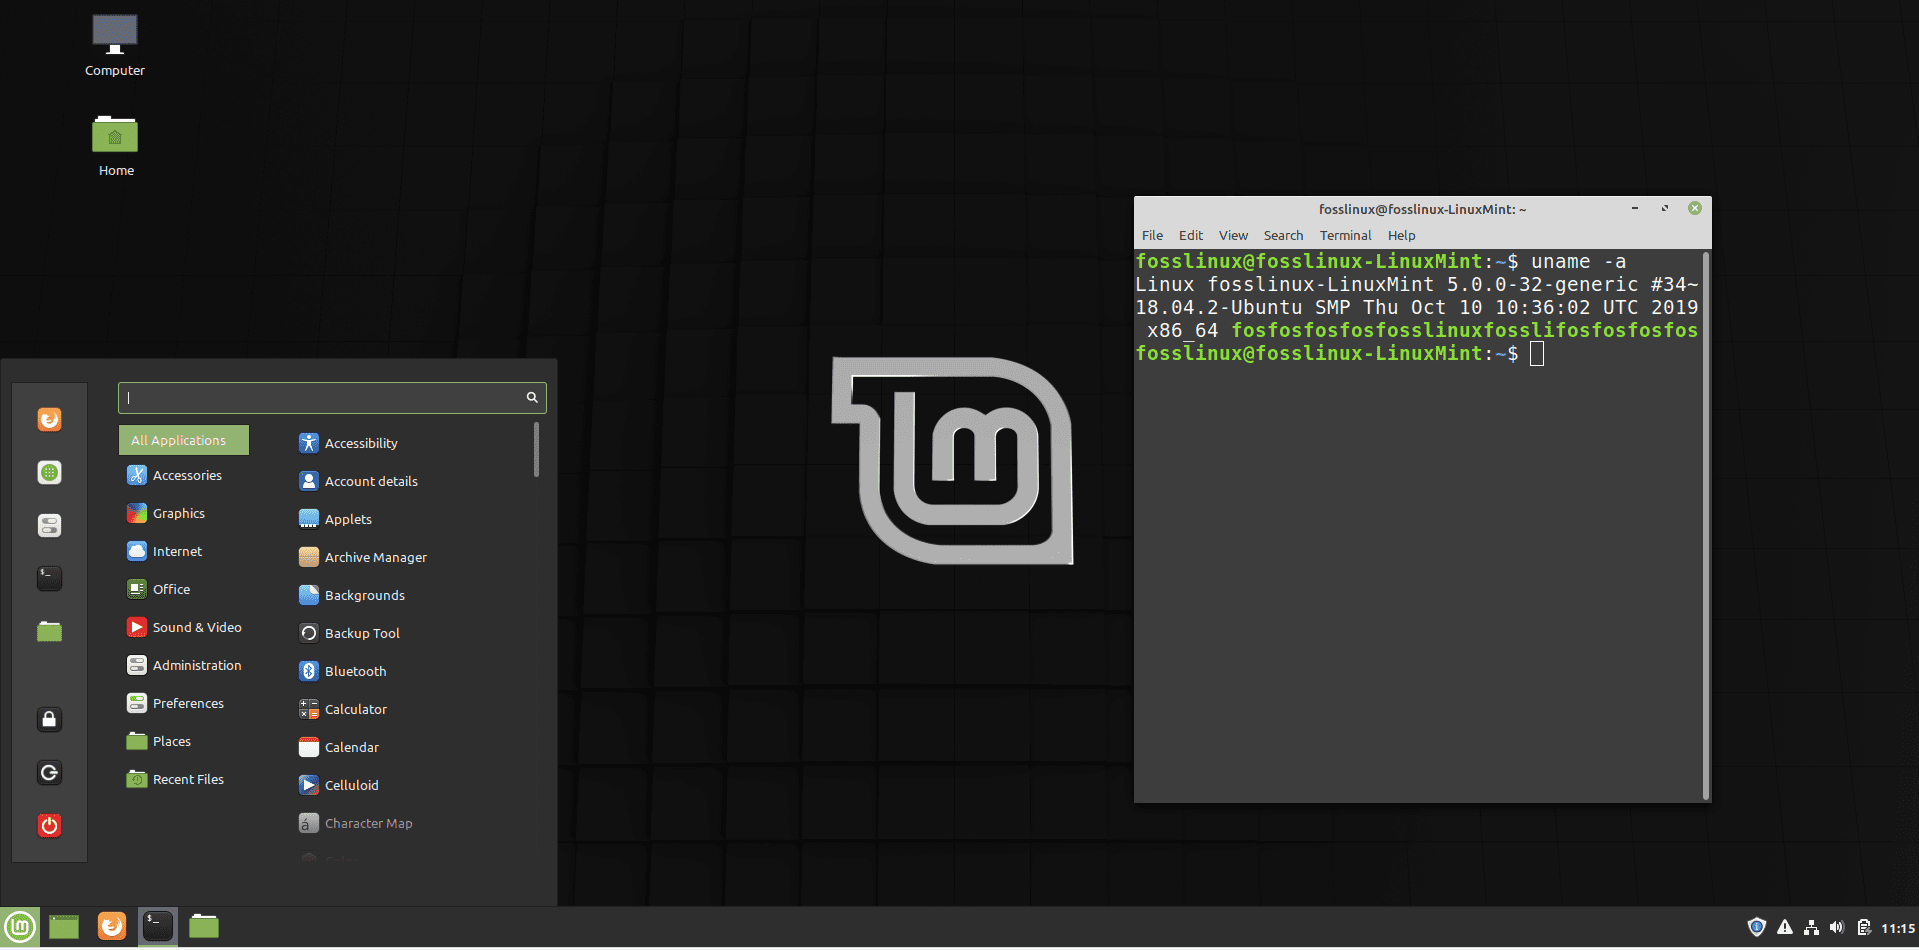Click the warning triangle tray icon
The image size is (1919, 950).
(x=1784, y=927)
